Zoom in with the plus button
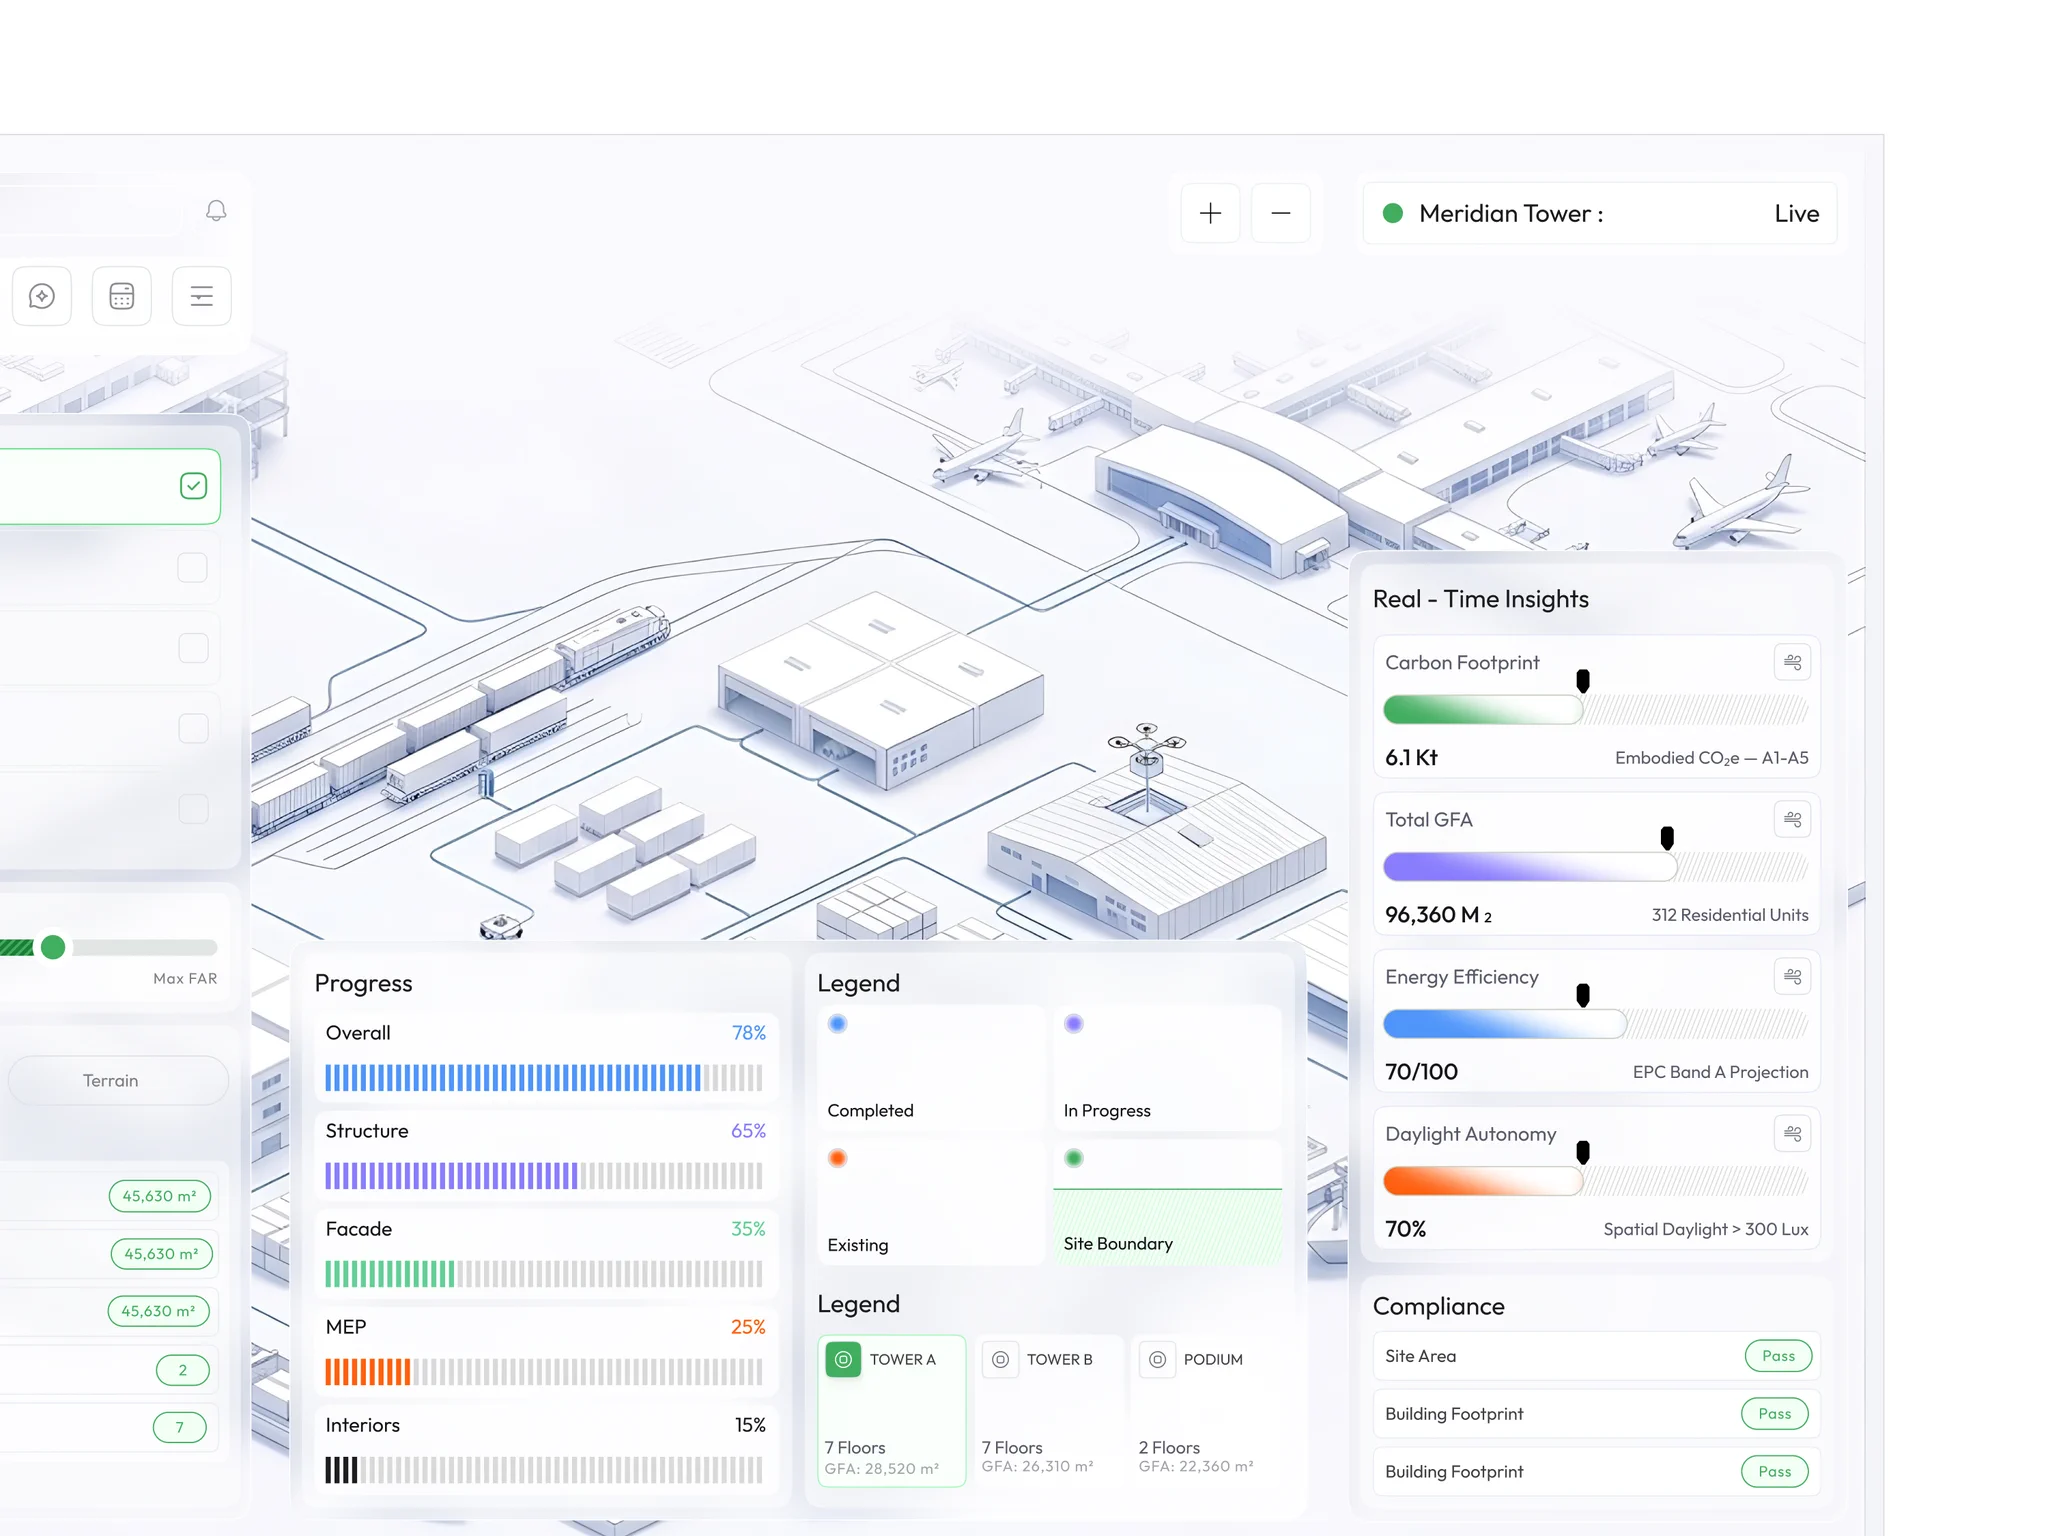The width and height of the screenshot is (2048, 1536). point(1210,213)
